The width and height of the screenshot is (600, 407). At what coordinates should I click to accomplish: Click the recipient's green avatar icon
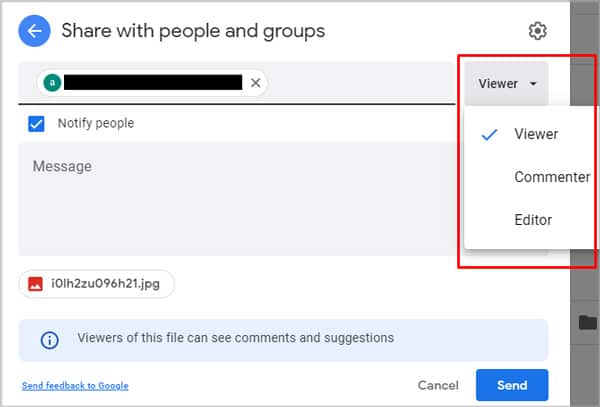[52, 83]
